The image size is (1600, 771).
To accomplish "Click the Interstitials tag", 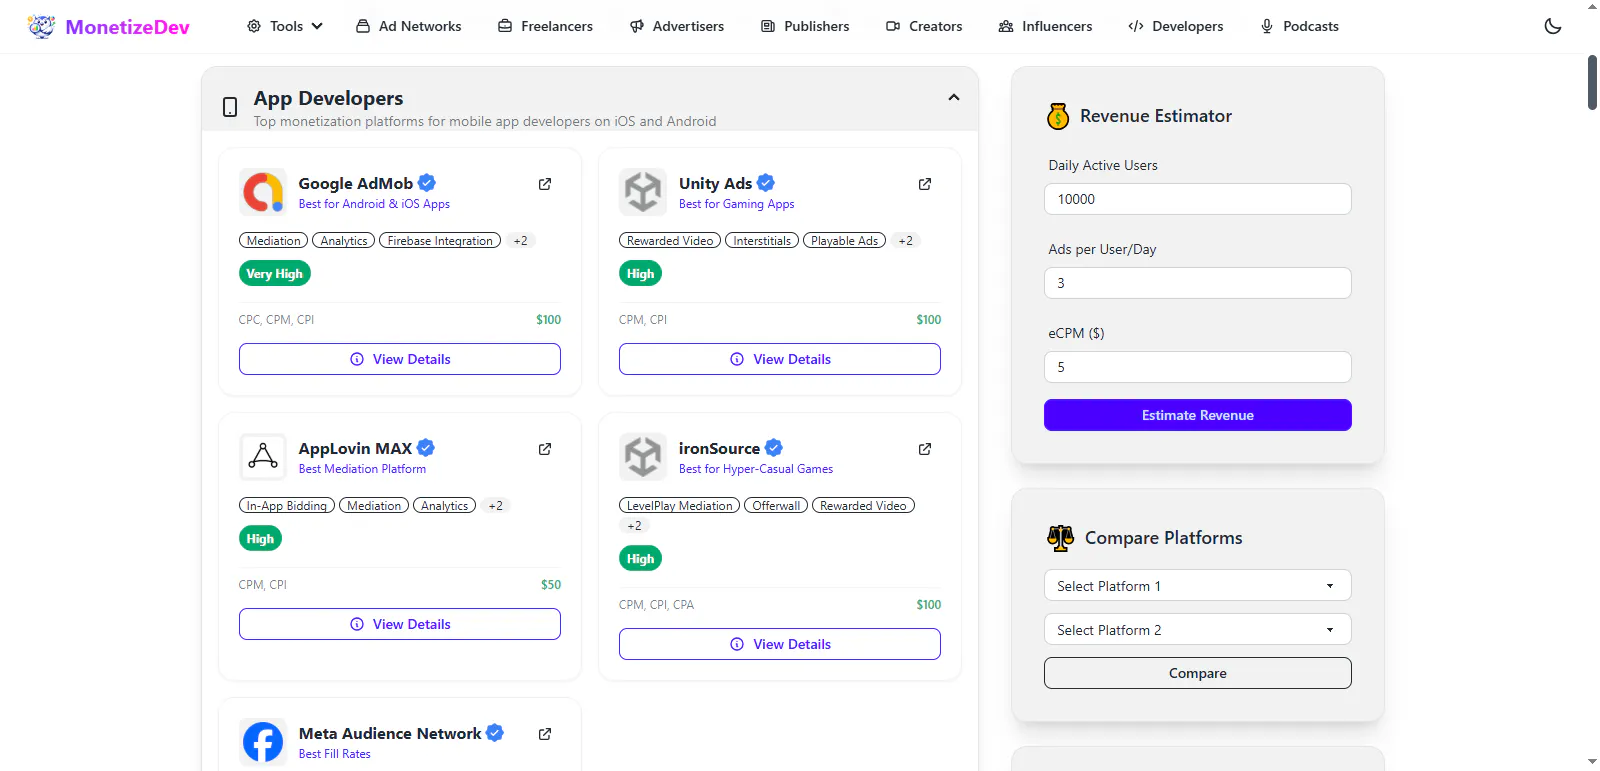I will pos(762,241).
